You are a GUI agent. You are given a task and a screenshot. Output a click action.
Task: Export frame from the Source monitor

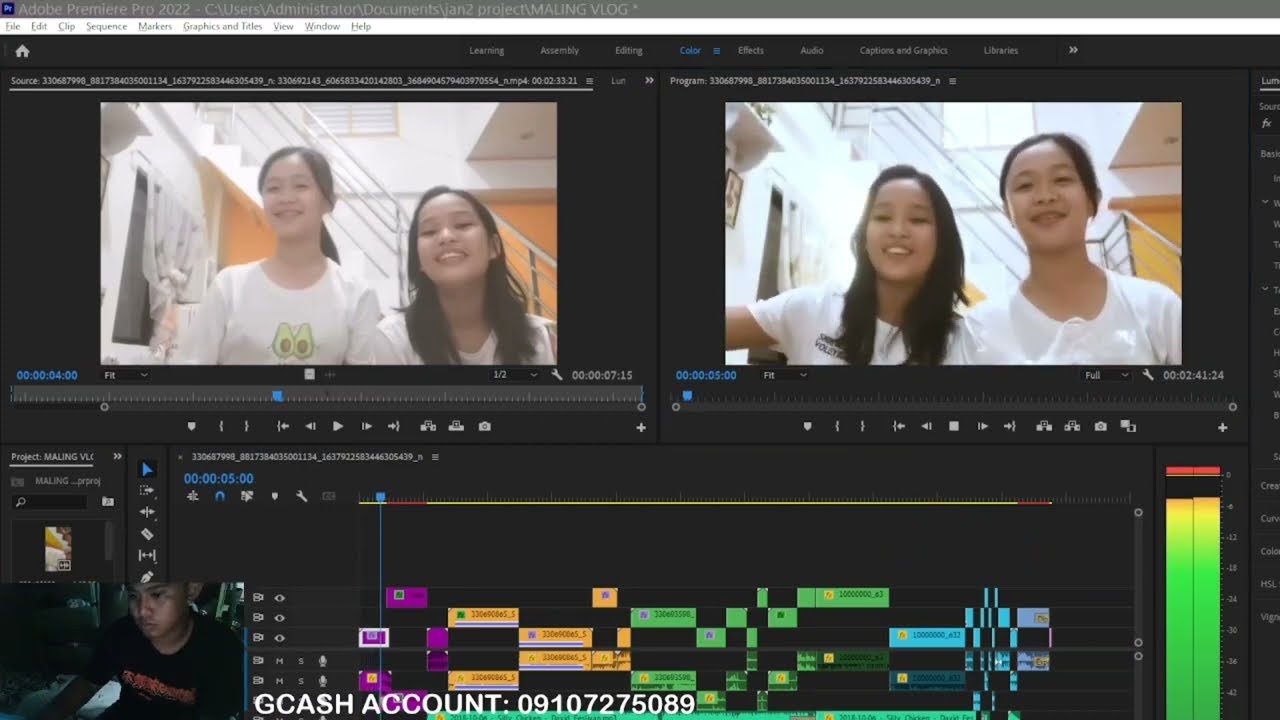[484, 426]
